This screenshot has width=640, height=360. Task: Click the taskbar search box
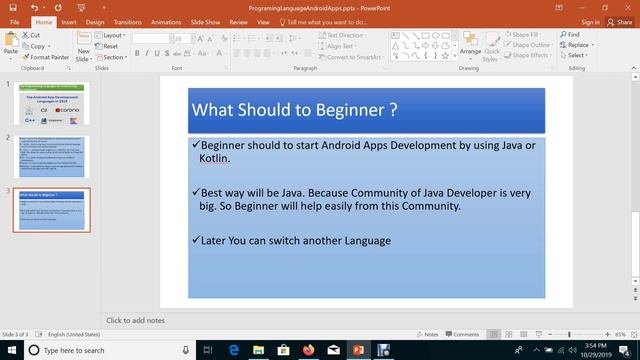click(x=110, y=350)
